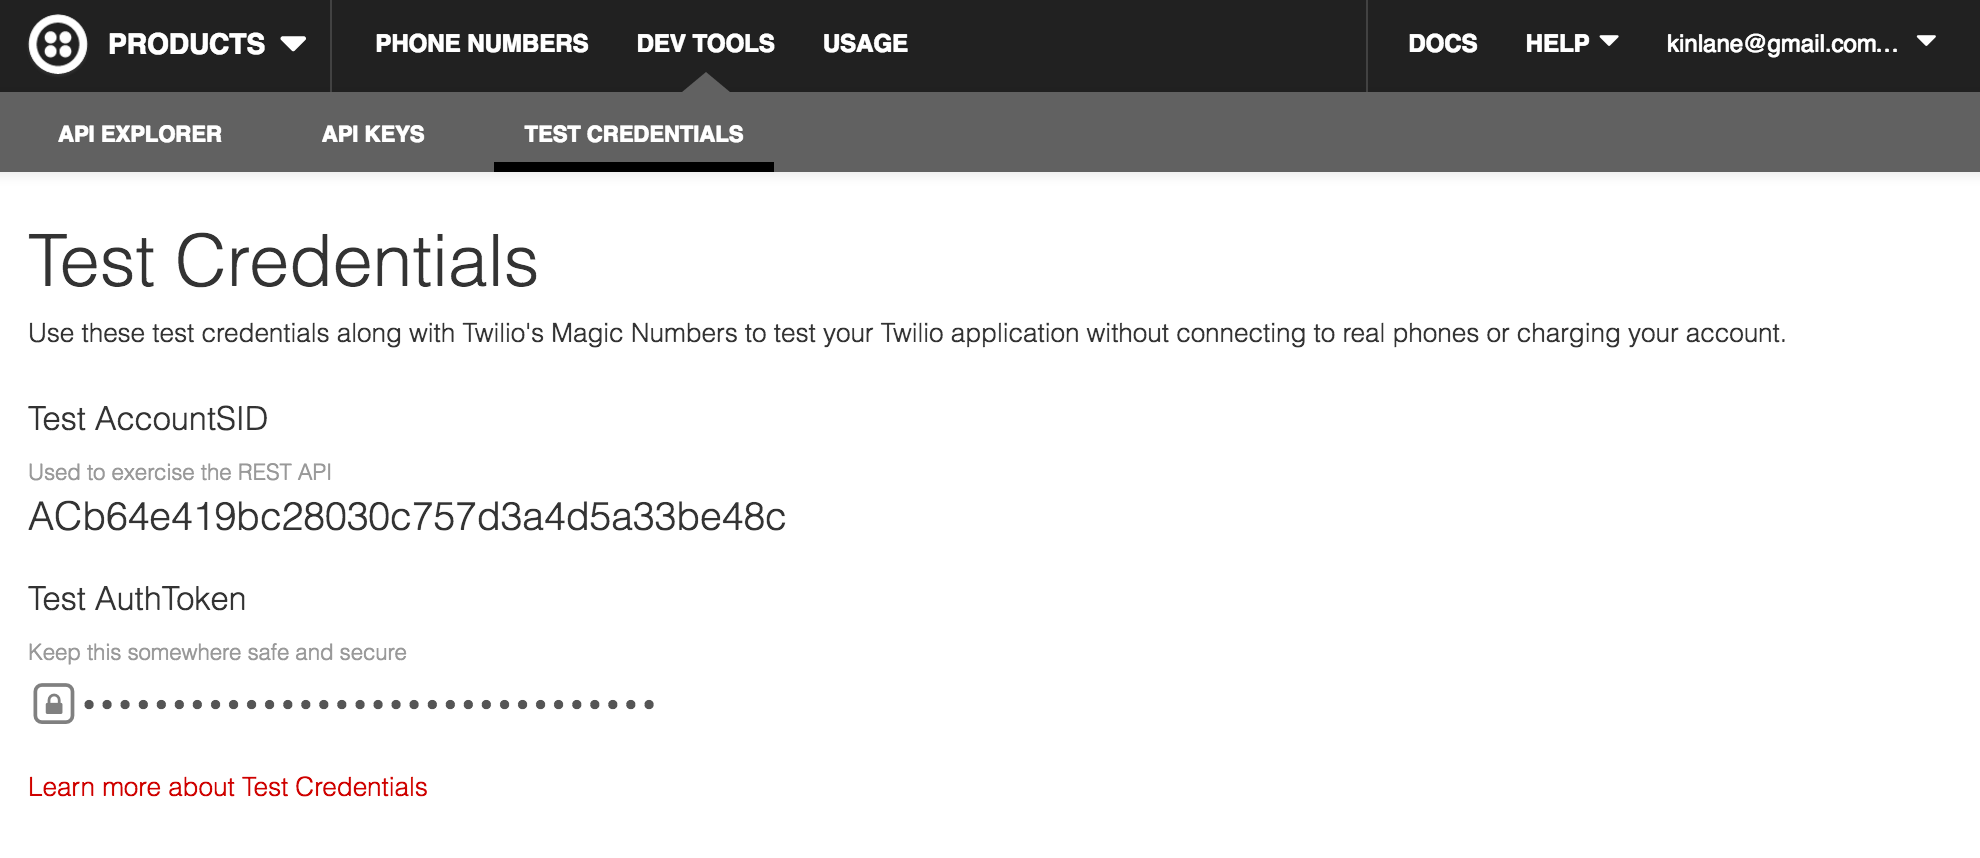Viewport: 1980px width, 858px height.
Task: Click the Test Credentials page heading
Action: click(x=283, y=262)
